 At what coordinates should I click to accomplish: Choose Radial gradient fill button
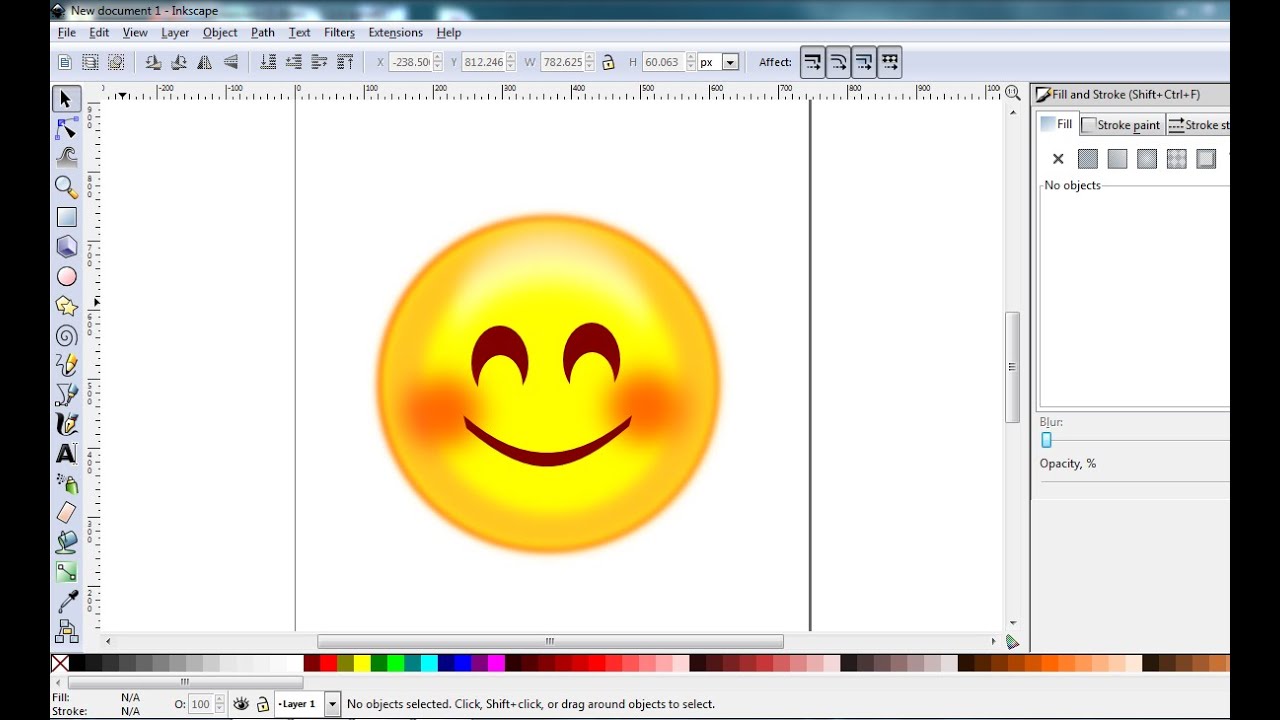1147,159
